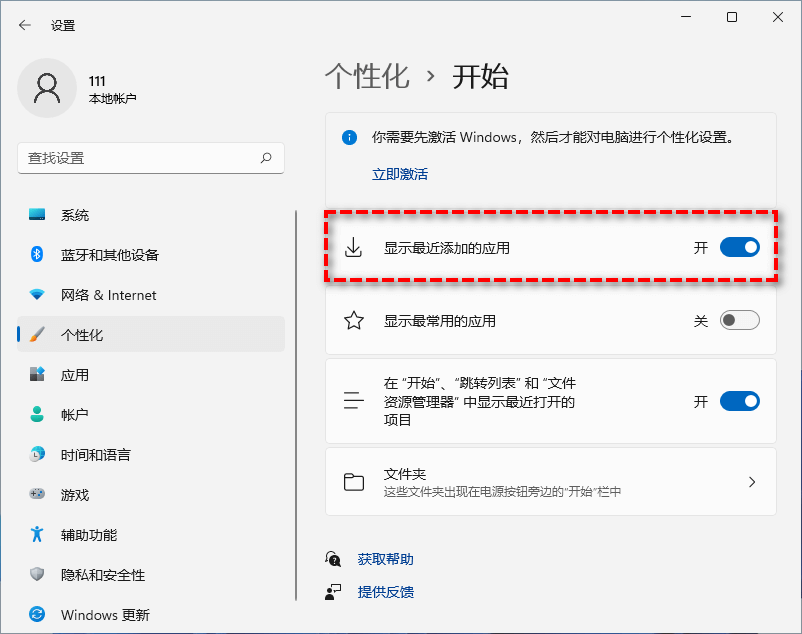Click the user avatar picture

click(x=47, y=88)
